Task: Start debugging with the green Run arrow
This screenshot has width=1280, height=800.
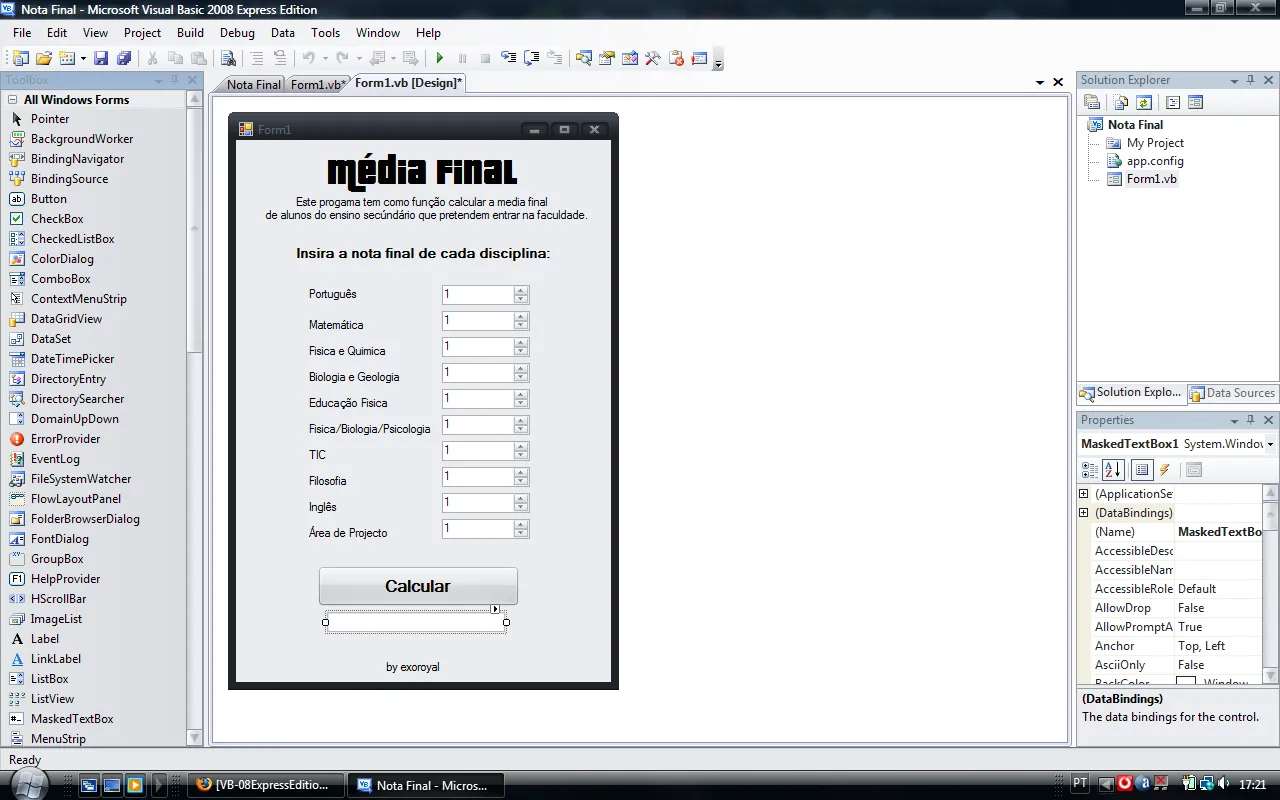Action: pos(439,58)
